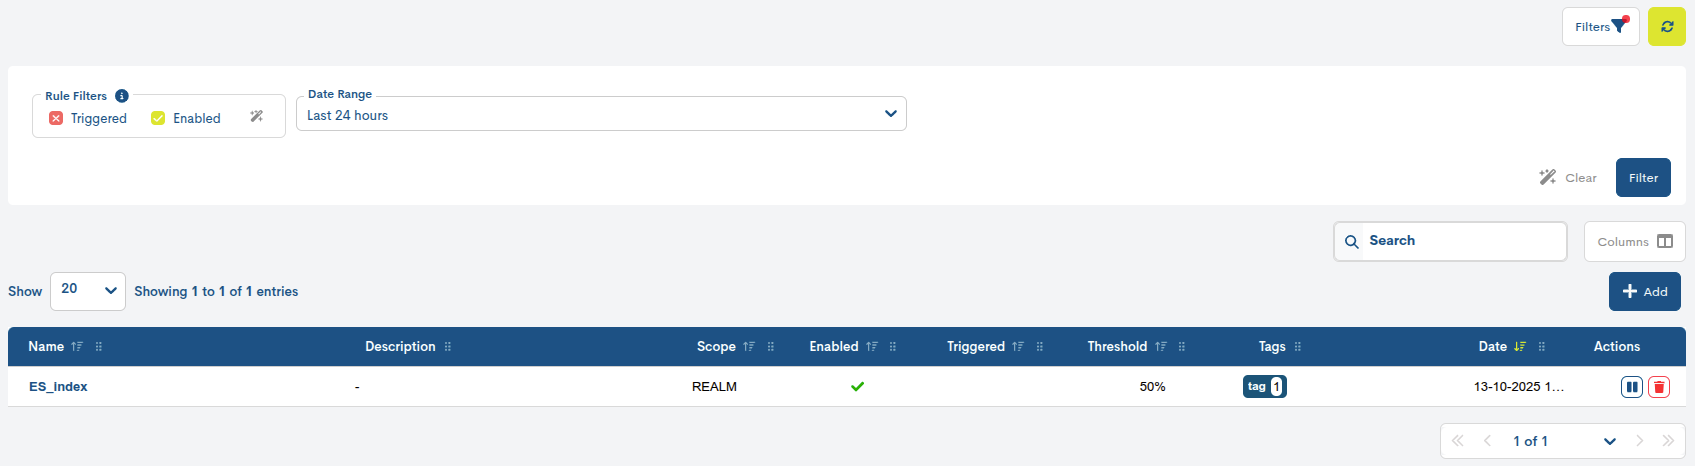Delete the ES_Index rule
This screenshot has height=466, width=1695.
pos(1659,387)
